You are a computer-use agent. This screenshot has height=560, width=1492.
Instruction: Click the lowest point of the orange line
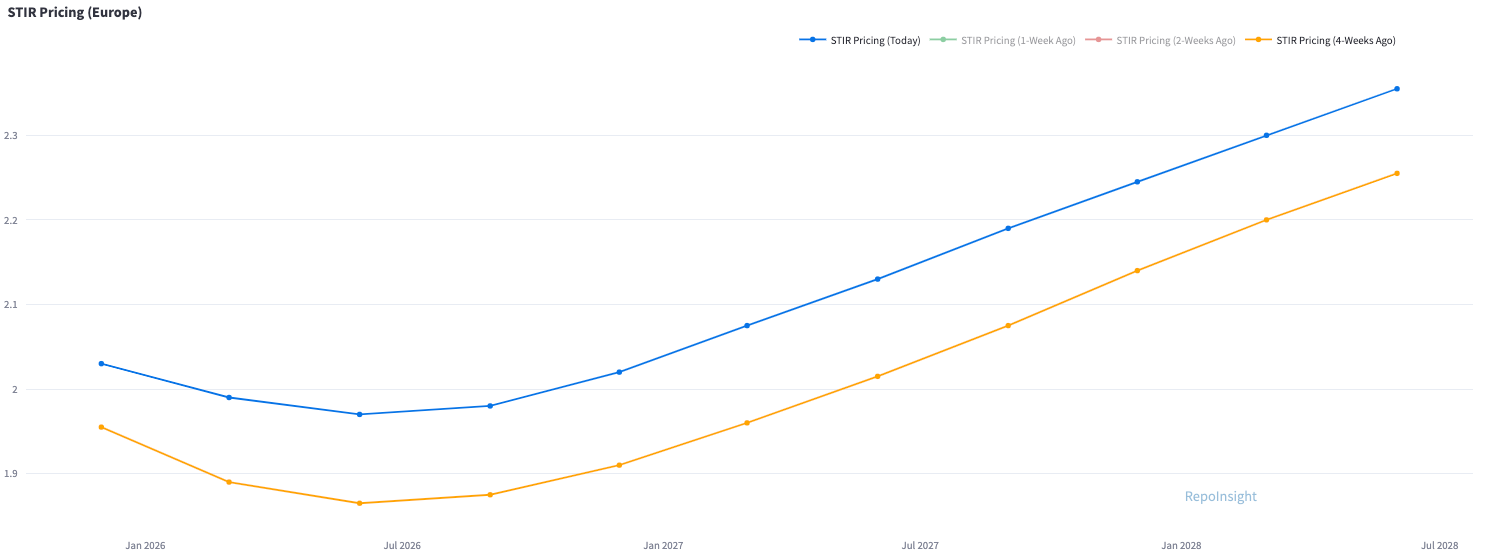(x=360, y=503)
